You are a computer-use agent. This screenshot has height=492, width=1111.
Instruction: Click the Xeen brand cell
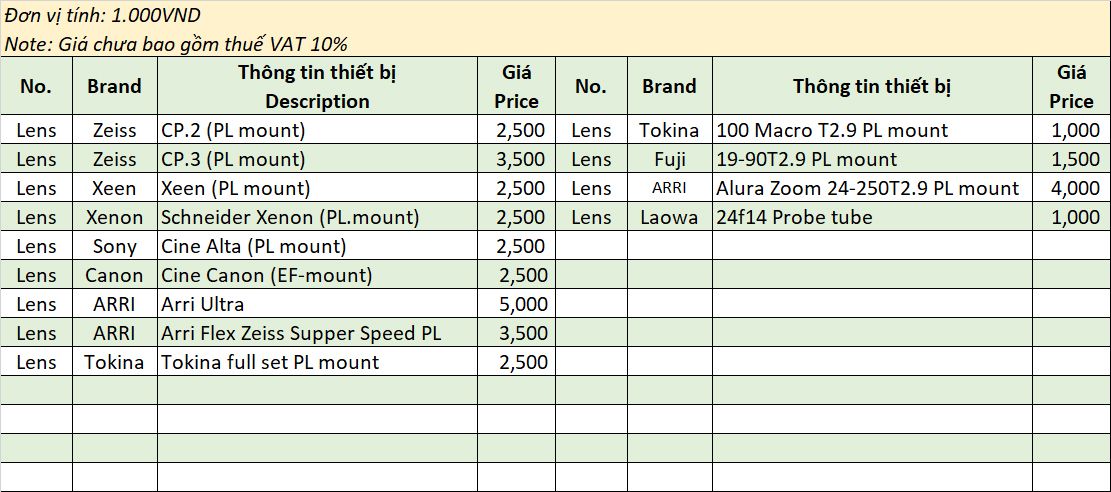click(115, 188)
